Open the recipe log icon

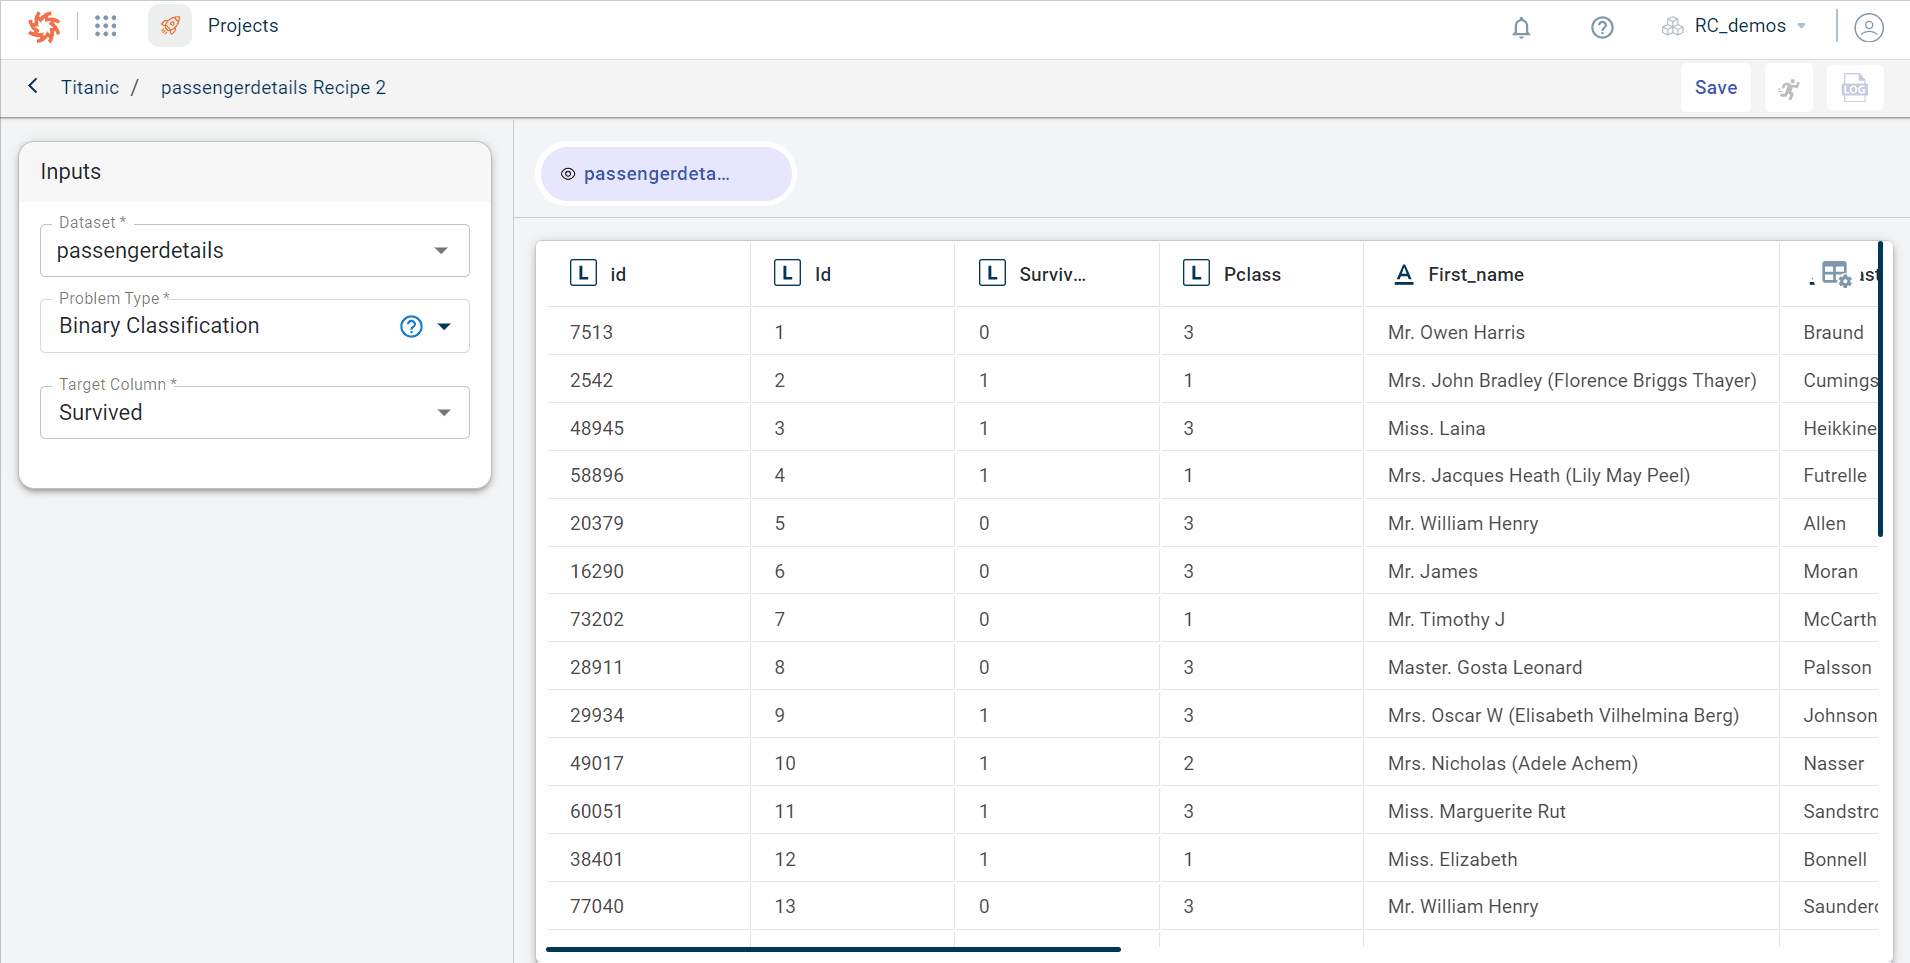pos(1855,88)
